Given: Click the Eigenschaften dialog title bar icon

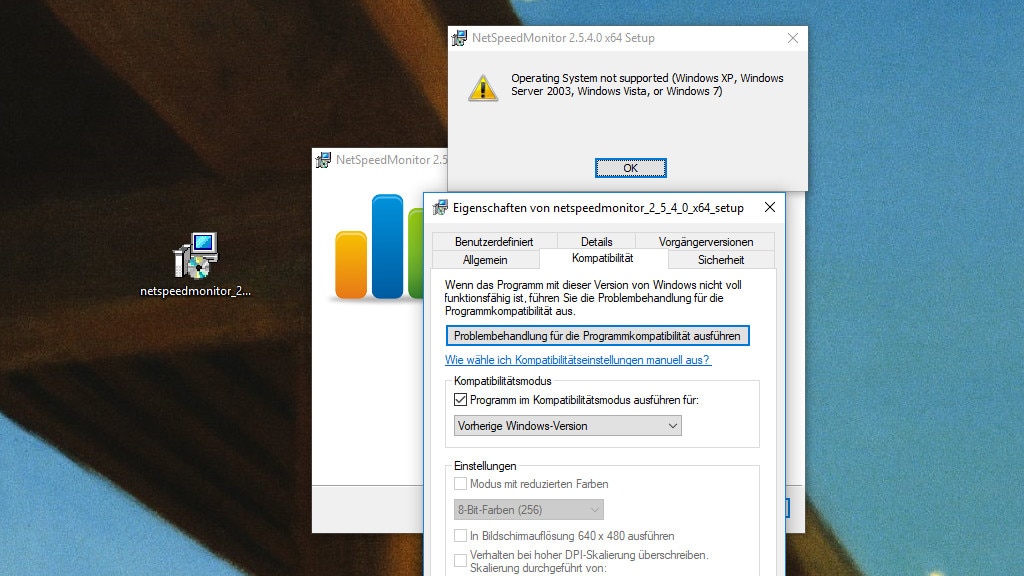Looking at the screenshot, I should pyautogui.click(x=440, y=208).
